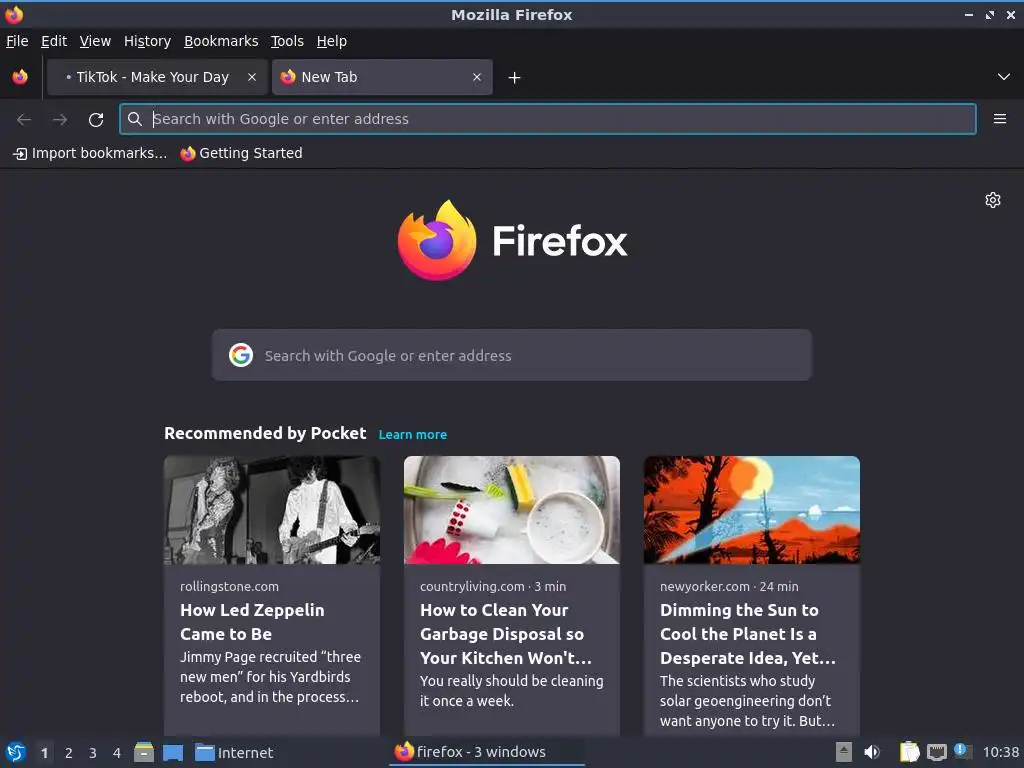Viewport: 1024px width, 768px height.
Task: Open How Led Zeppelin Came to Be headline
Action: 252,622
